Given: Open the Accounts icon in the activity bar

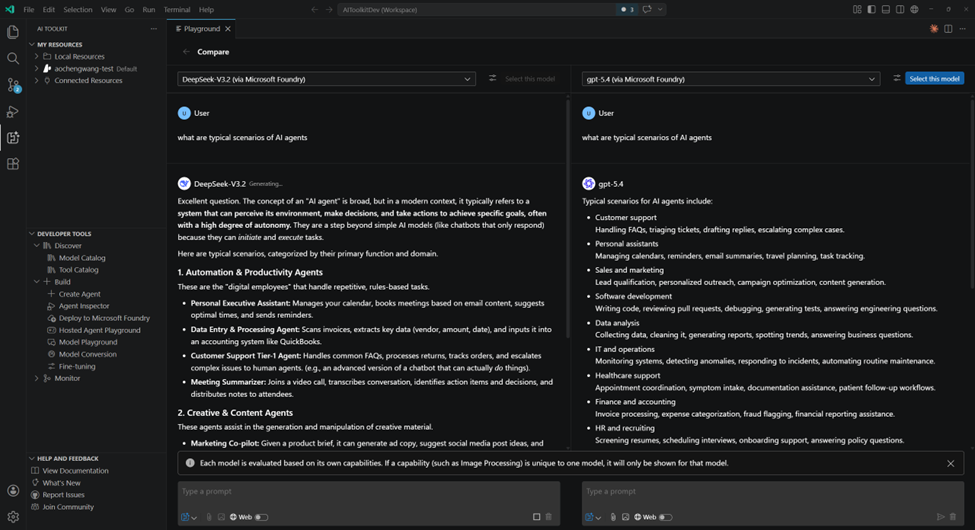Looking at the screenshot, I should 12,491.
